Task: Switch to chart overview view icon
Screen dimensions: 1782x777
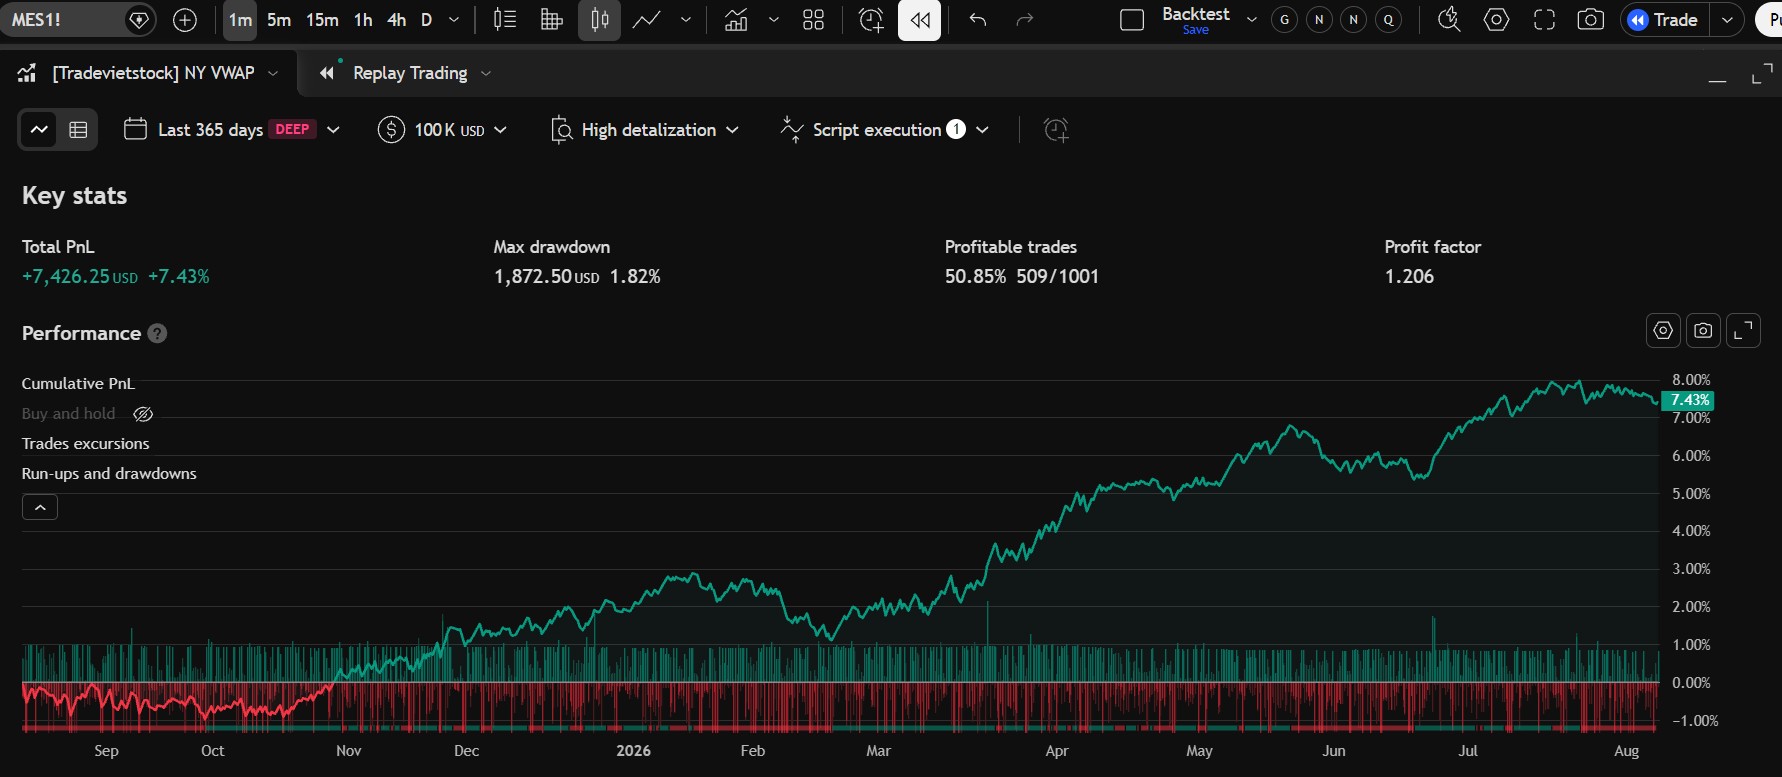Action: point(40,129)
